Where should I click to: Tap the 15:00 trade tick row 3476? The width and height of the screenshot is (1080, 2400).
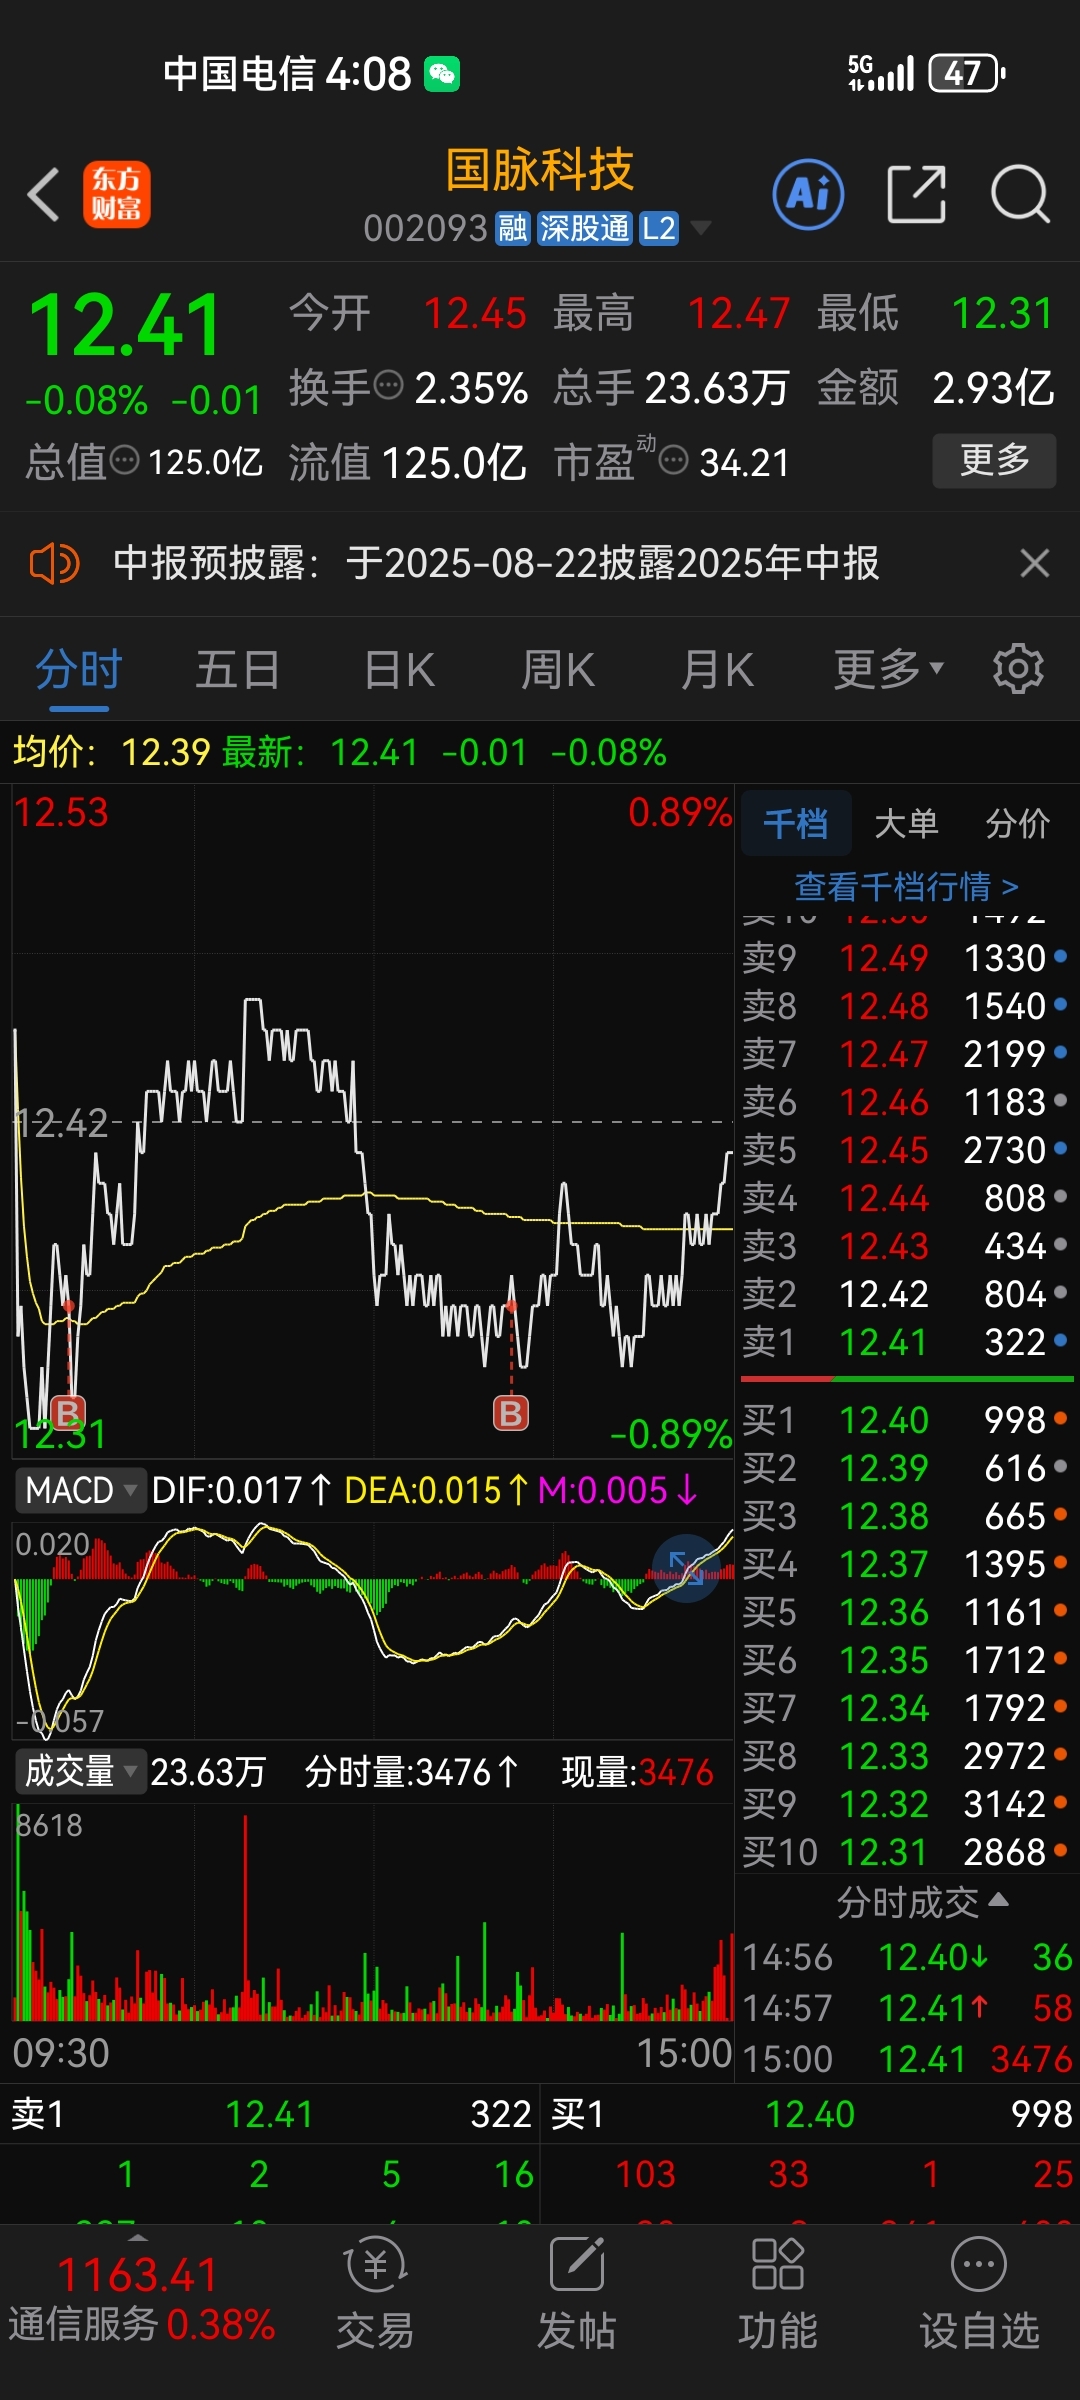tap(907, 2058)
